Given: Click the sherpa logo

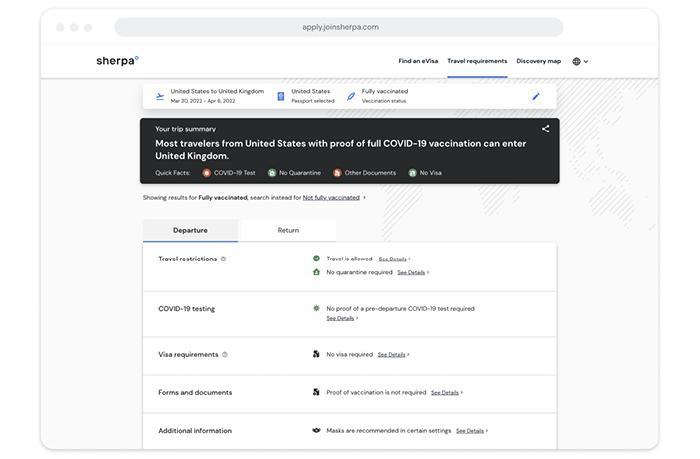Looking at the screenshot, I should point(117,61).
